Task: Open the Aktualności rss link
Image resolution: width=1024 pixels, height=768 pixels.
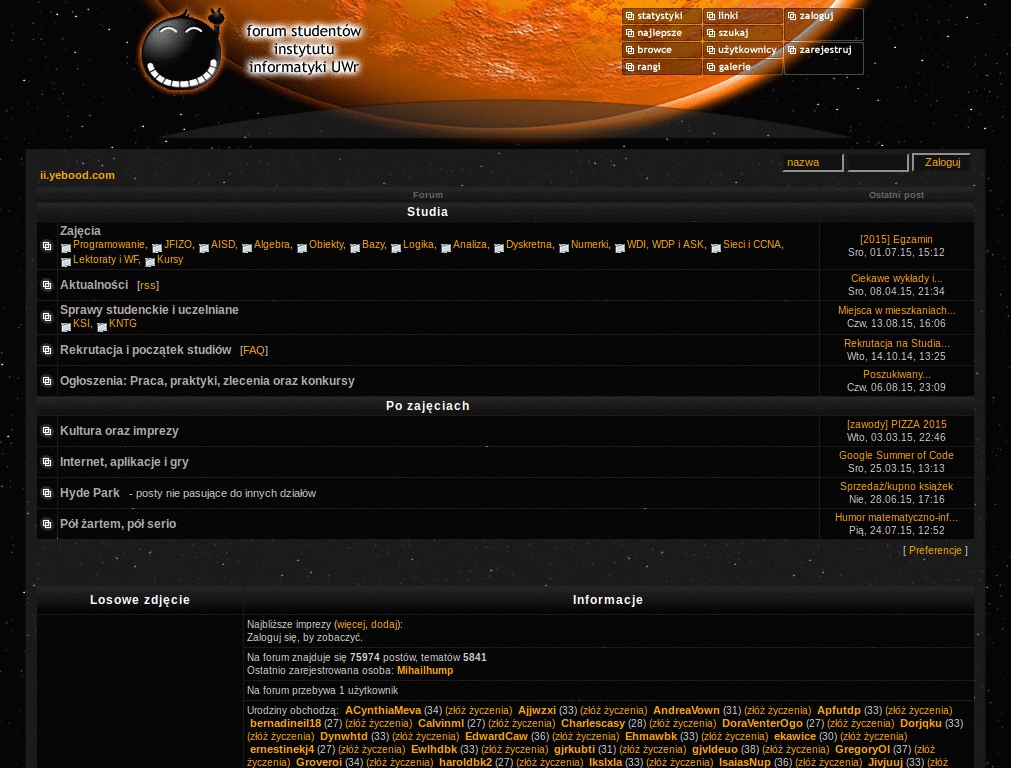Action: pos(148,285)
